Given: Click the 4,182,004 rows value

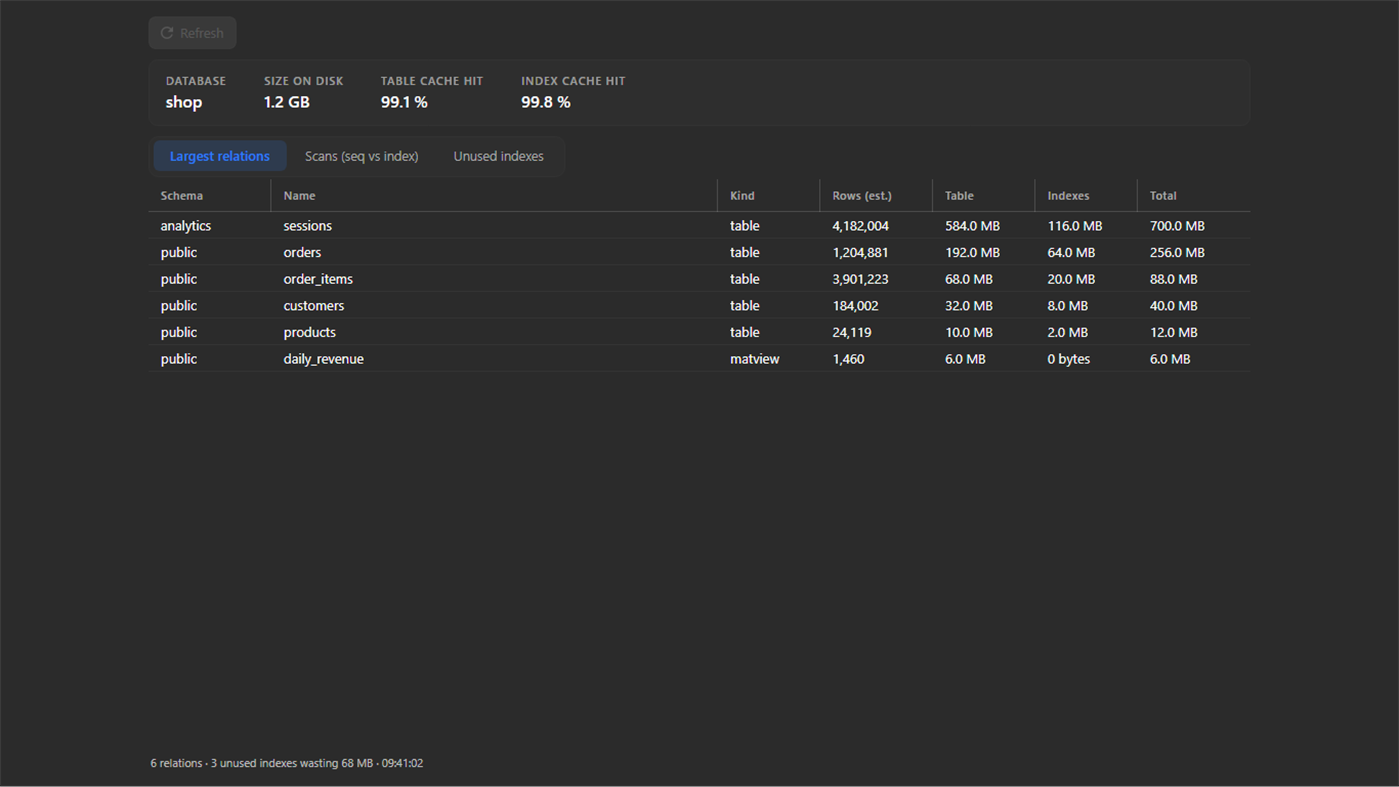Looking at the screenshot, I should click(x=861, y=226).
